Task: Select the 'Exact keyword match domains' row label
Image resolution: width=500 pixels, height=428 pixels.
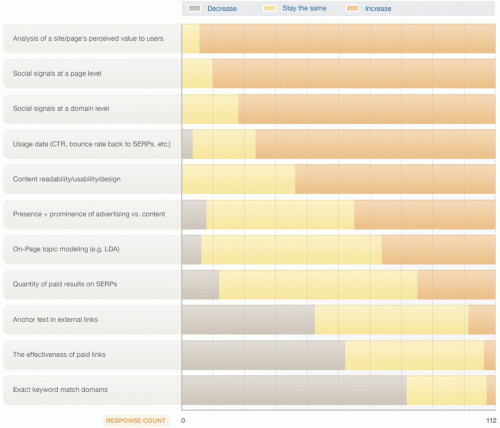Action: (60, 390)
